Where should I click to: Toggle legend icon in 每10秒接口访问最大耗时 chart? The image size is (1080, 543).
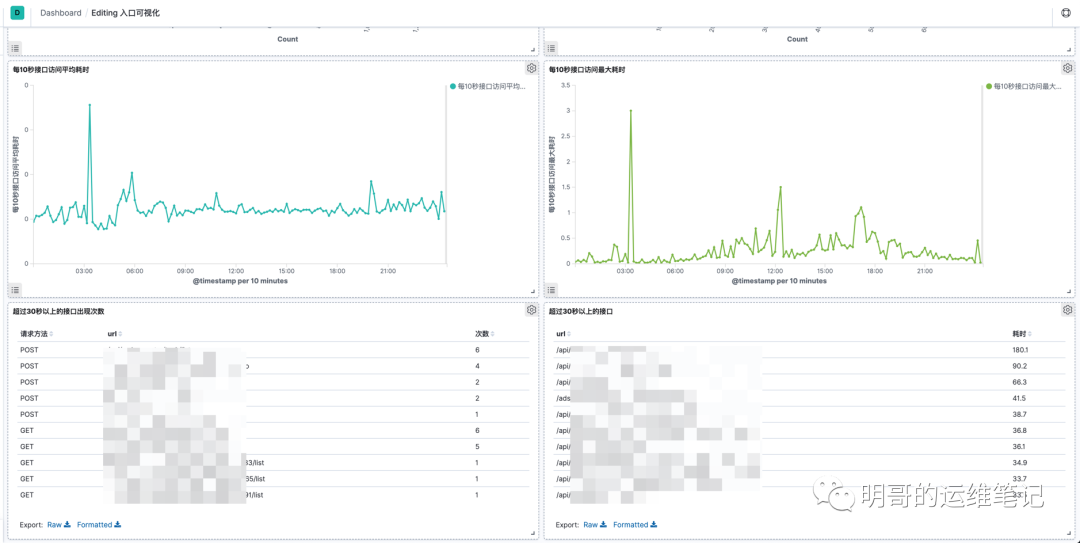551,289
